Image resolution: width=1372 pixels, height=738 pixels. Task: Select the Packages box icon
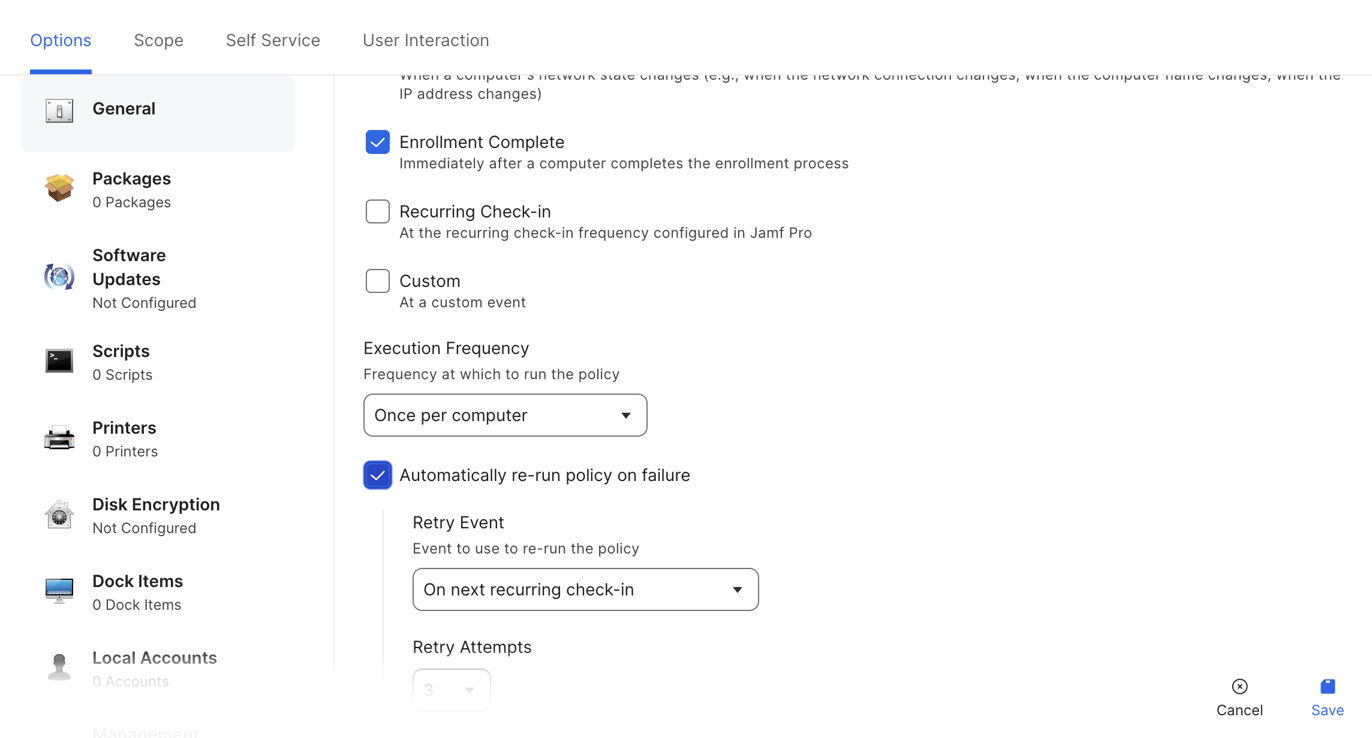[x=59, y=188]
